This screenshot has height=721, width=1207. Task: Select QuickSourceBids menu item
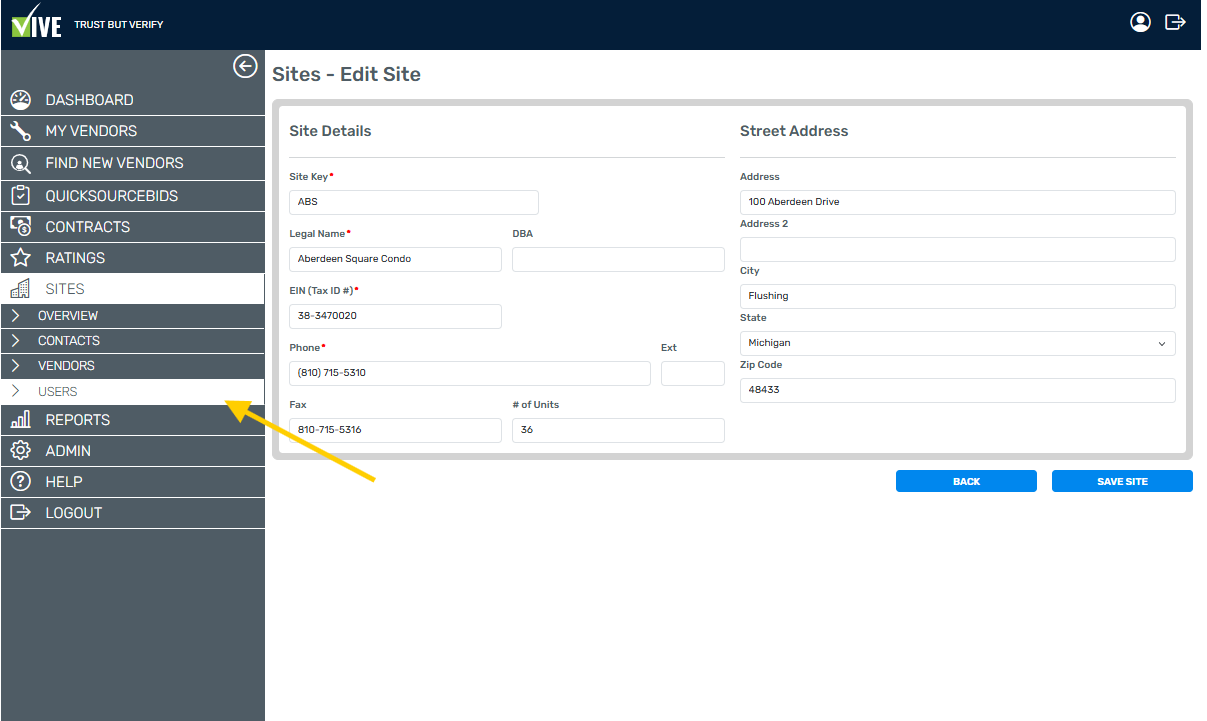coord(132,196)
